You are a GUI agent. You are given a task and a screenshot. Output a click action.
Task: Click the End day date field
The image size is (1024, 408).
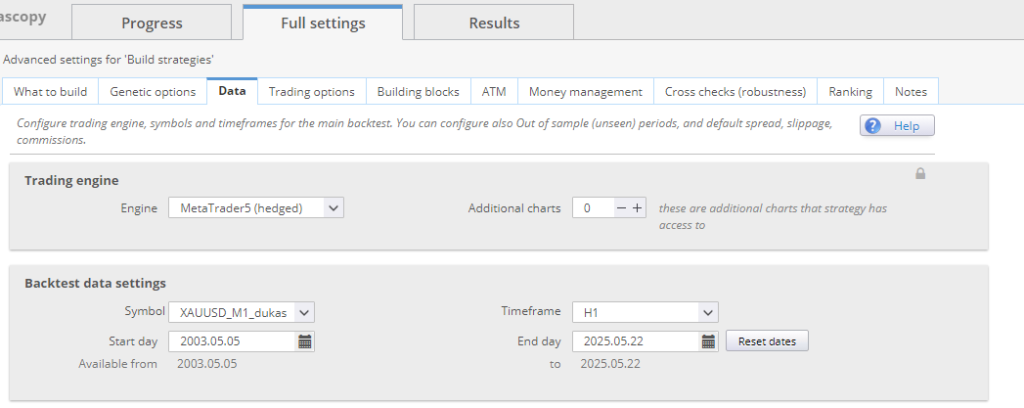tap(634, 341)
